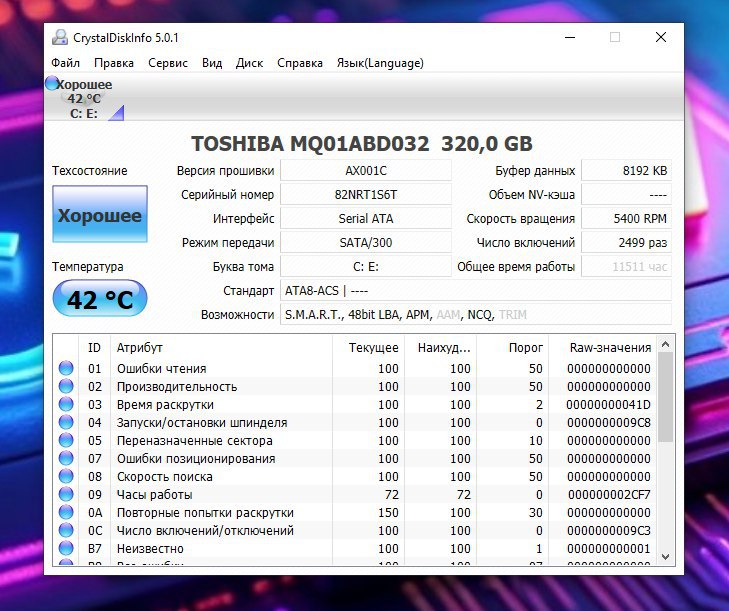
Task: Click the large Хорошее health status button
Action: coord(100,214)
